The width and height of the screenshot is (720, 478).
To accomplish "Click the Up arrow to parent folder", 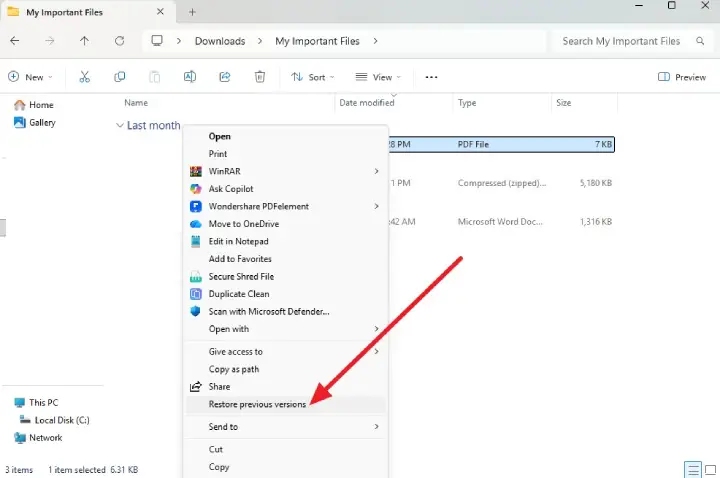I will 84,41.
